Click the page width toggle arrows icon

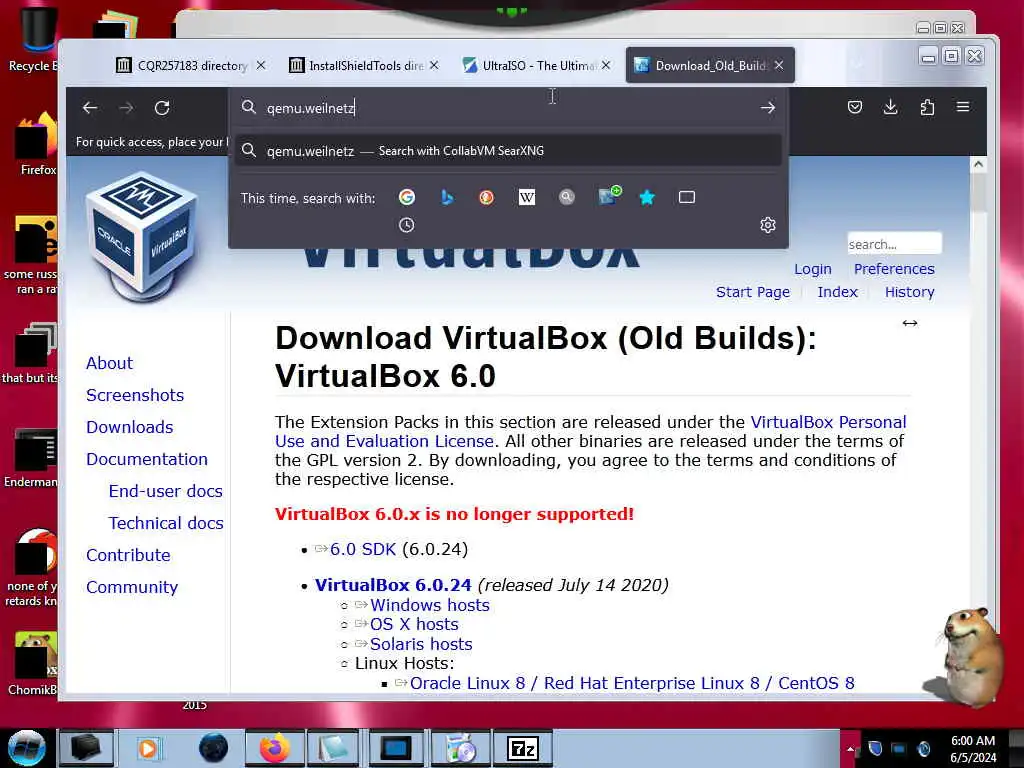(910, 323)
